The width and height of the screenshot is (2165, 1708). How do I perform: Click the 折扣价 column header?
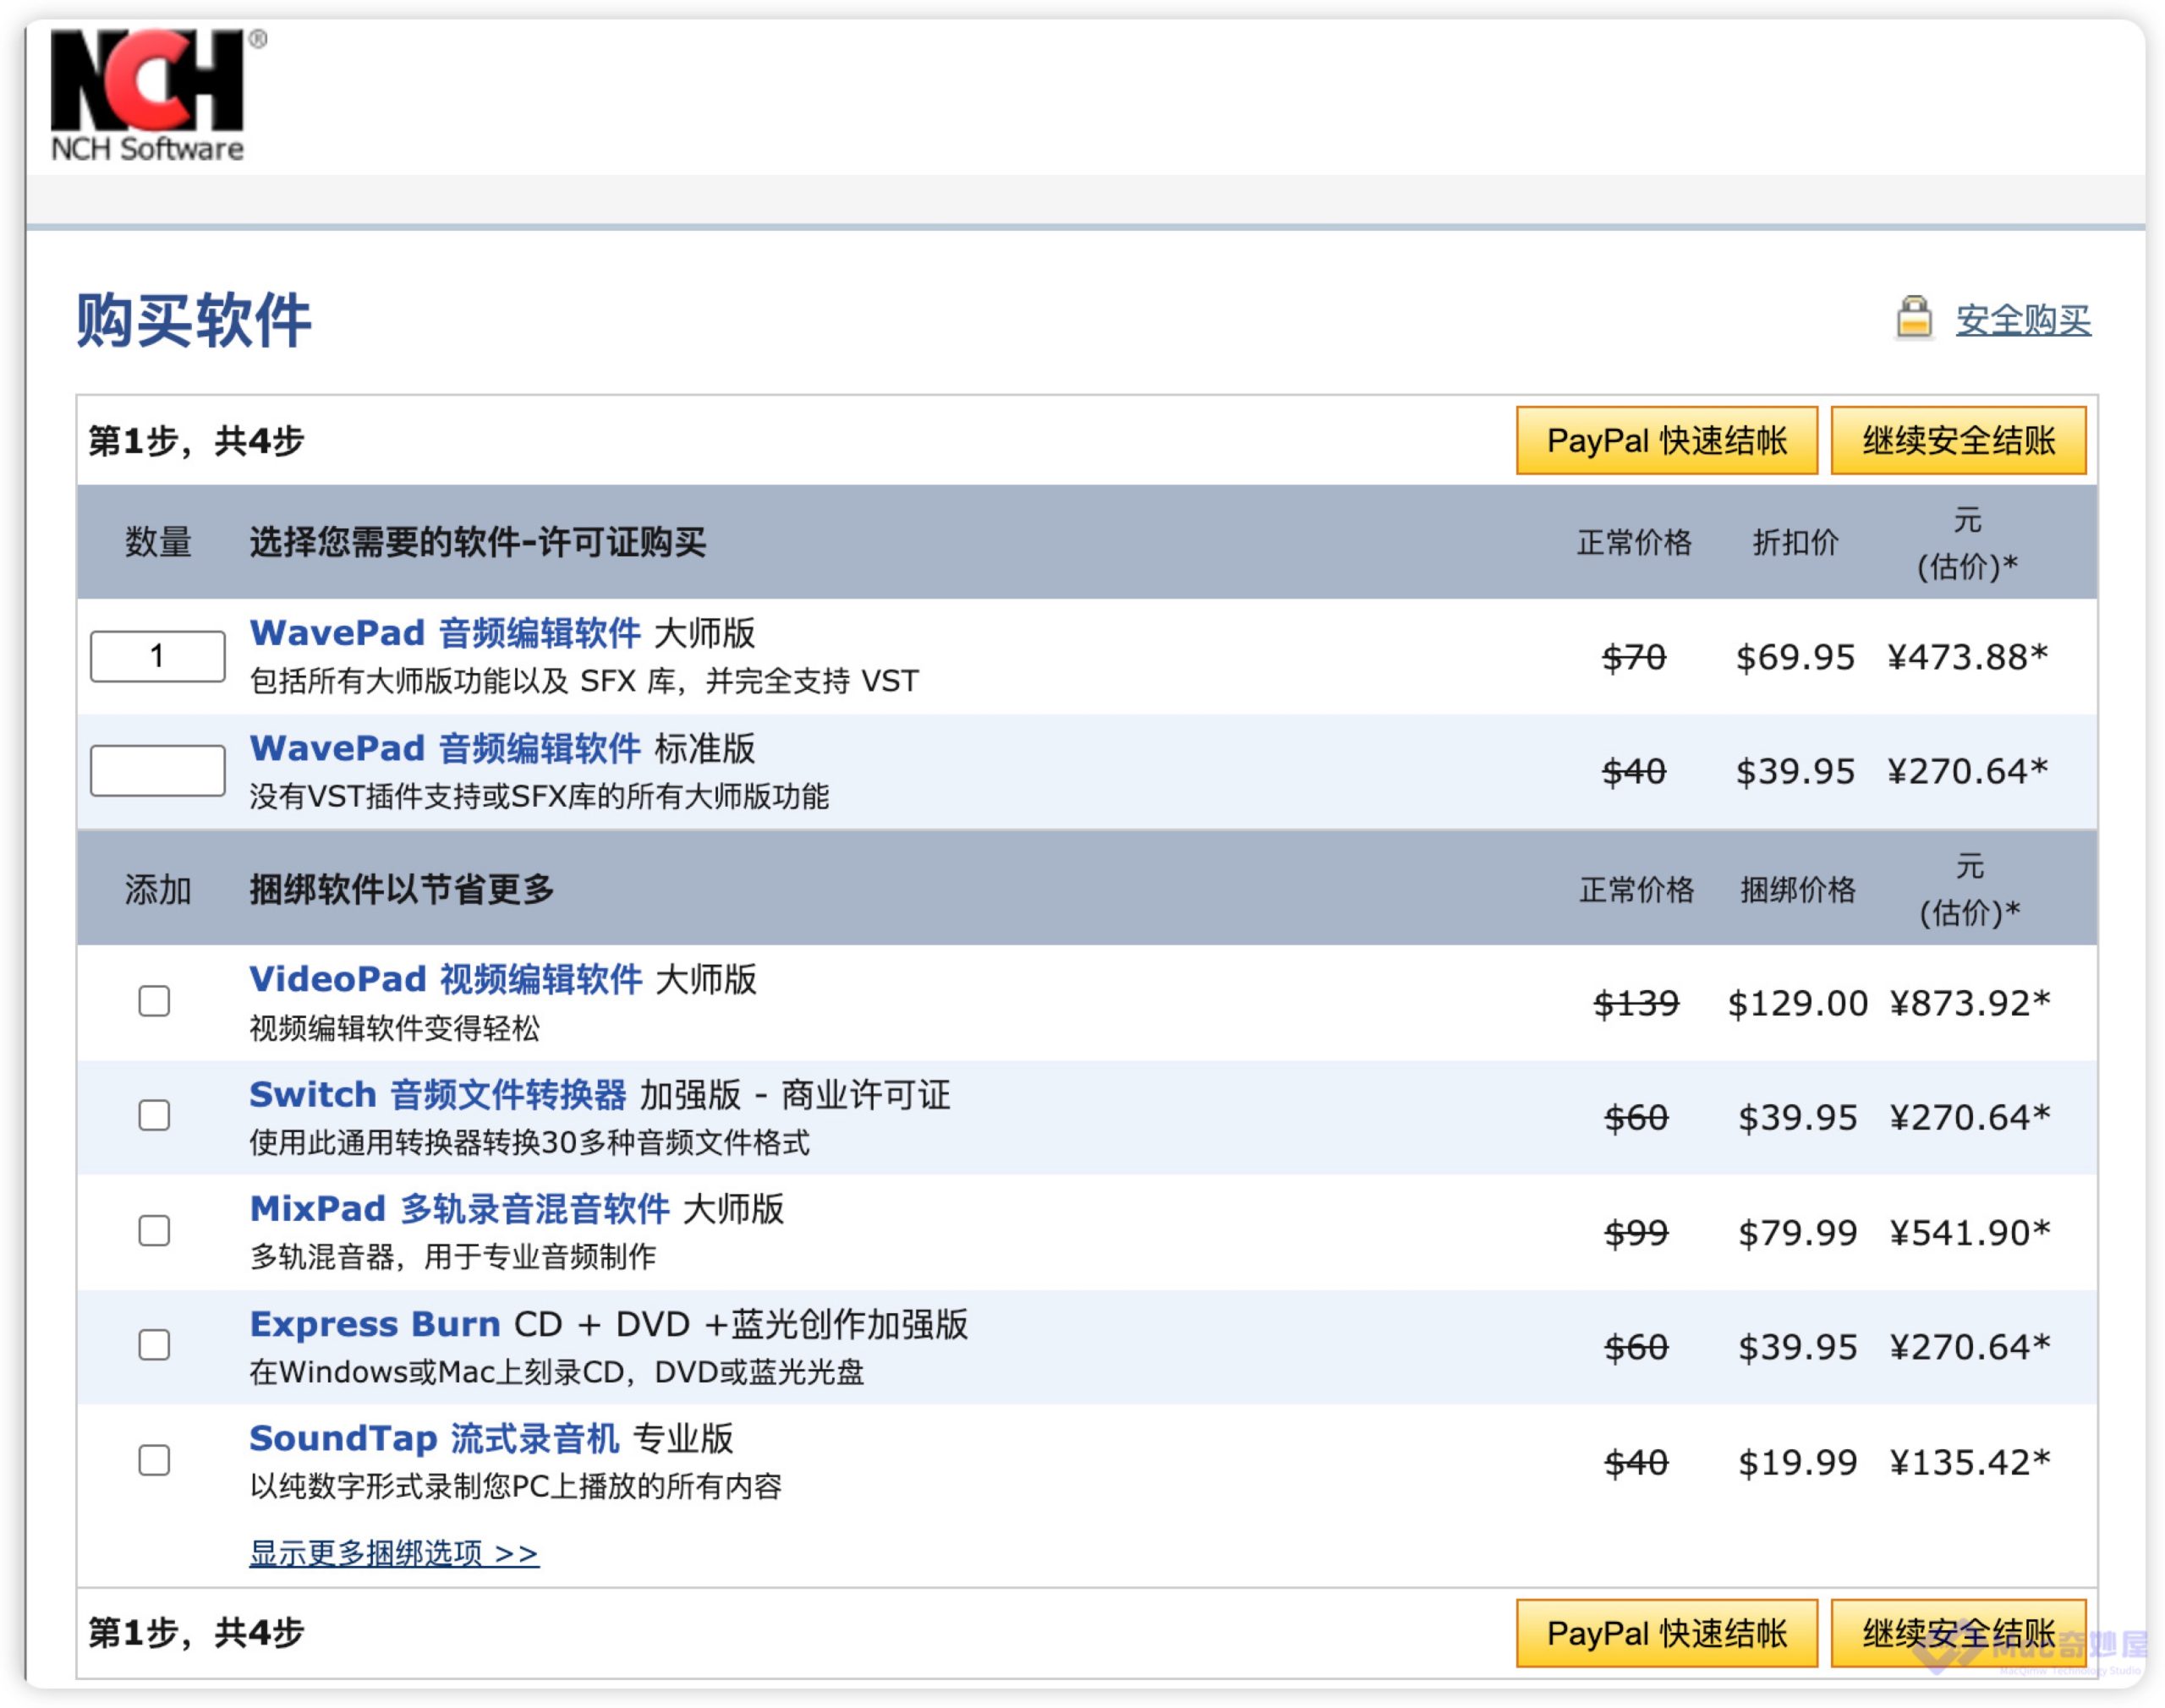pos(1795,542)
